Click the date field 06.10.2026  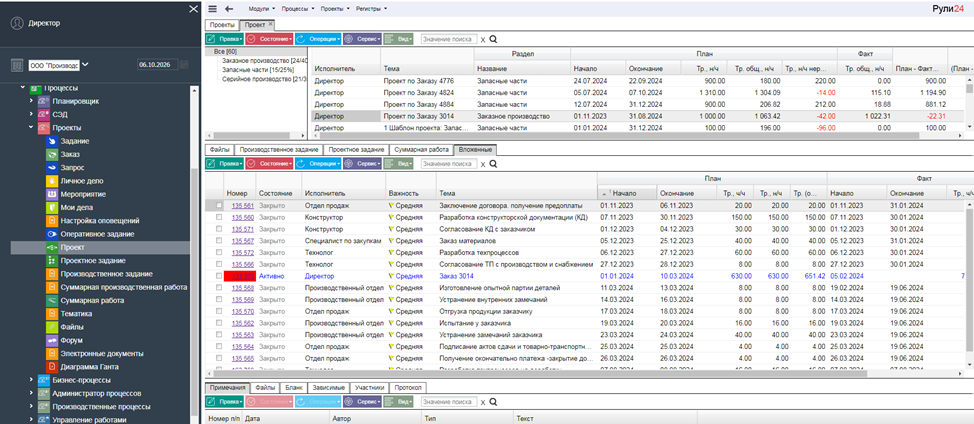157,65
